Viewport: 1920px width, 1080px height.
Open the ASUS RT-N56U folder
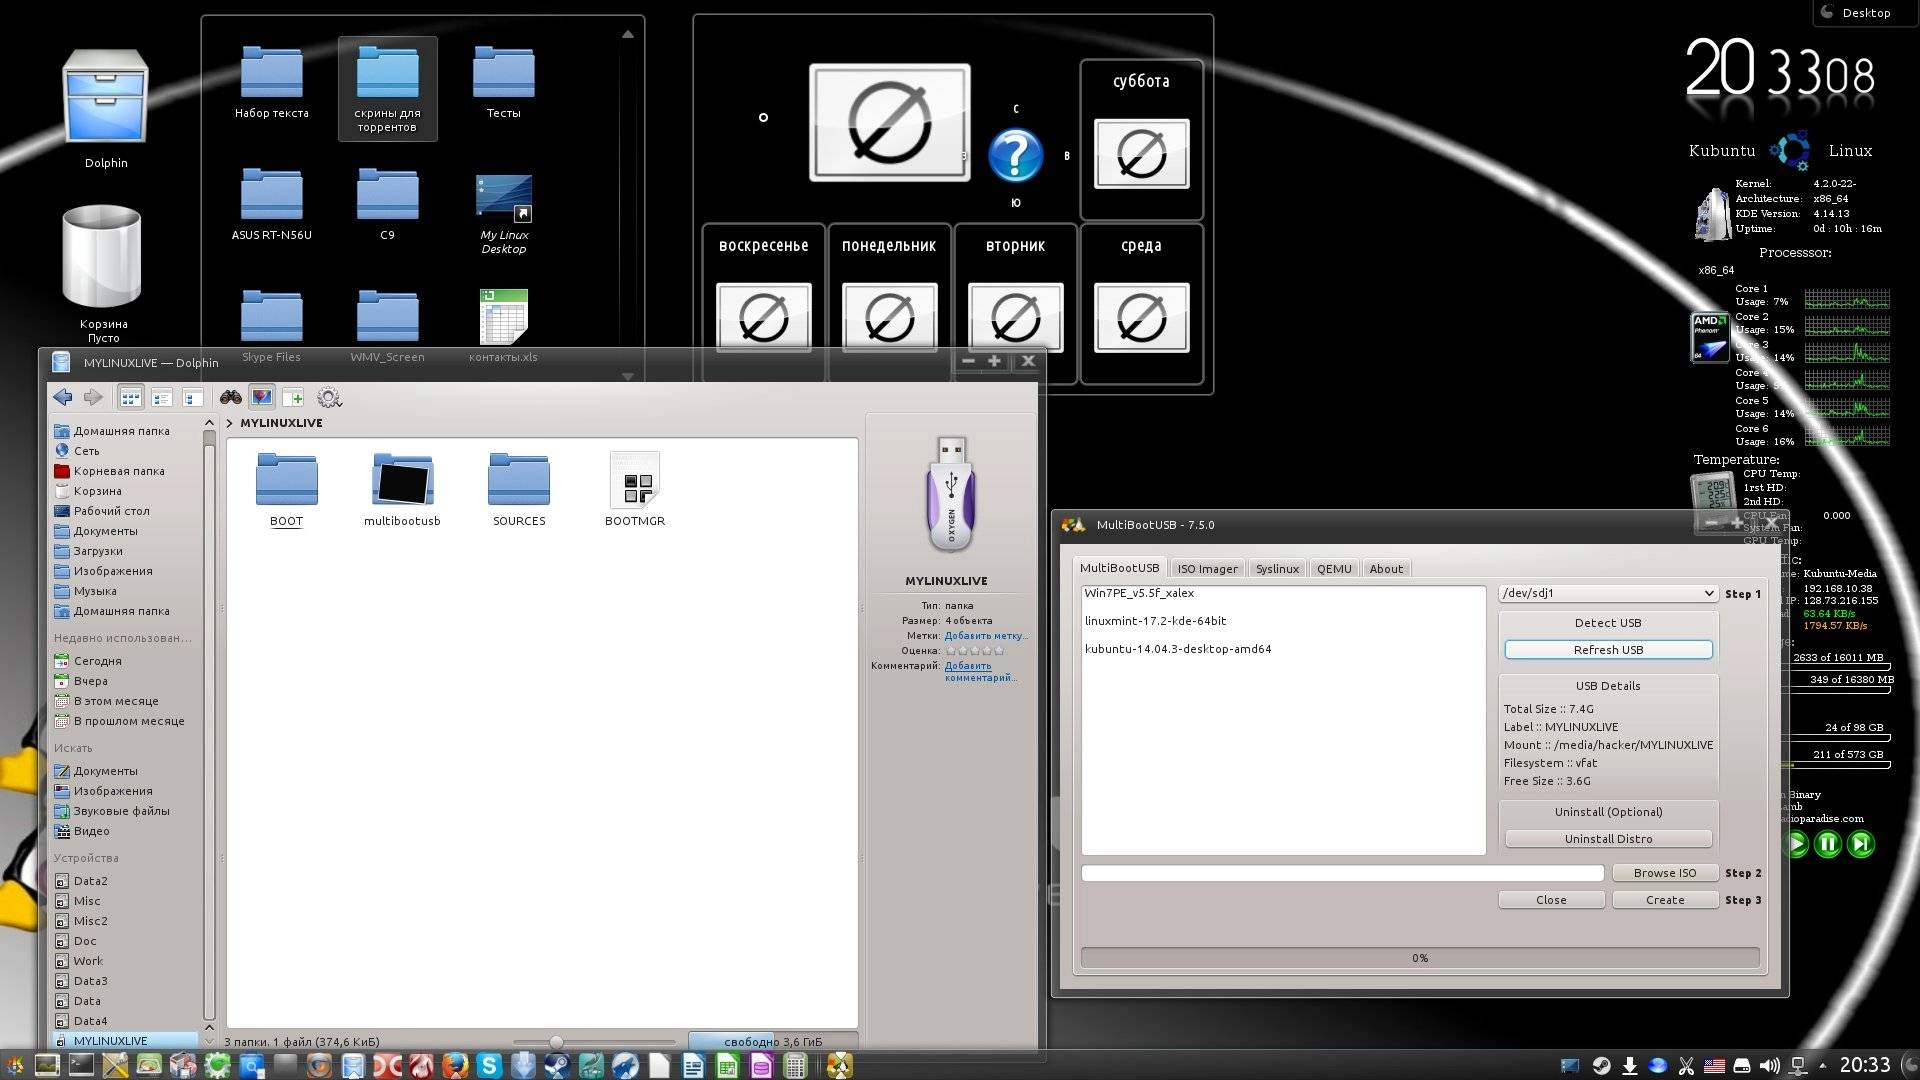[x=271, y=205]
